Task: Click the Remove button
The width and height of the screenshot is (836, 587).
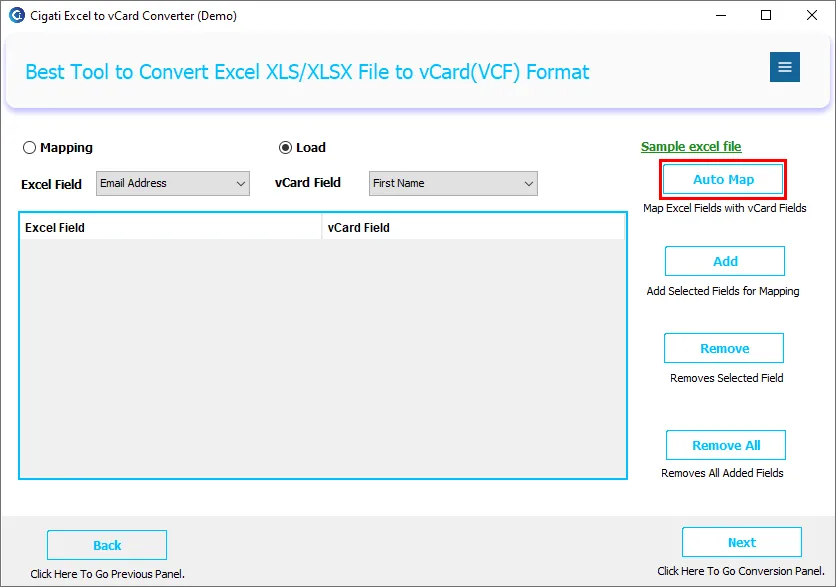Action: tap(724, 348)
